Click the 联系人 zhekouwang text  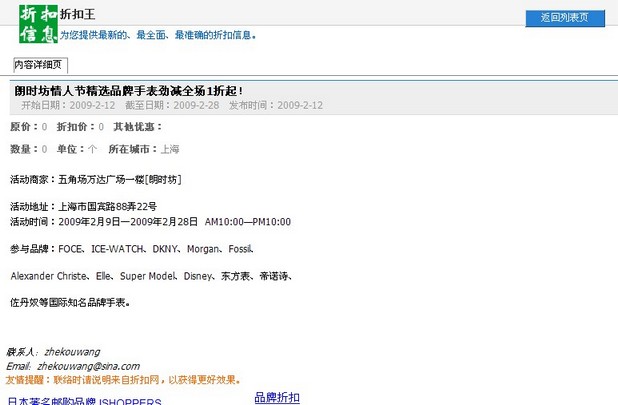tap(53, 352)
